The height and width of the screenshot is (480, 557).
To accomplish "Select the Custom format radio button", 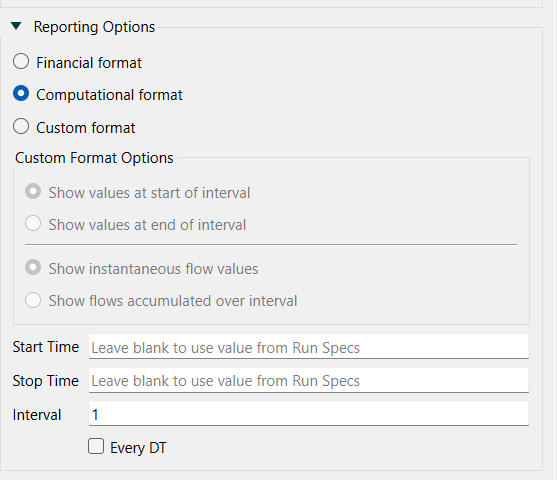I will pos(21,126).
